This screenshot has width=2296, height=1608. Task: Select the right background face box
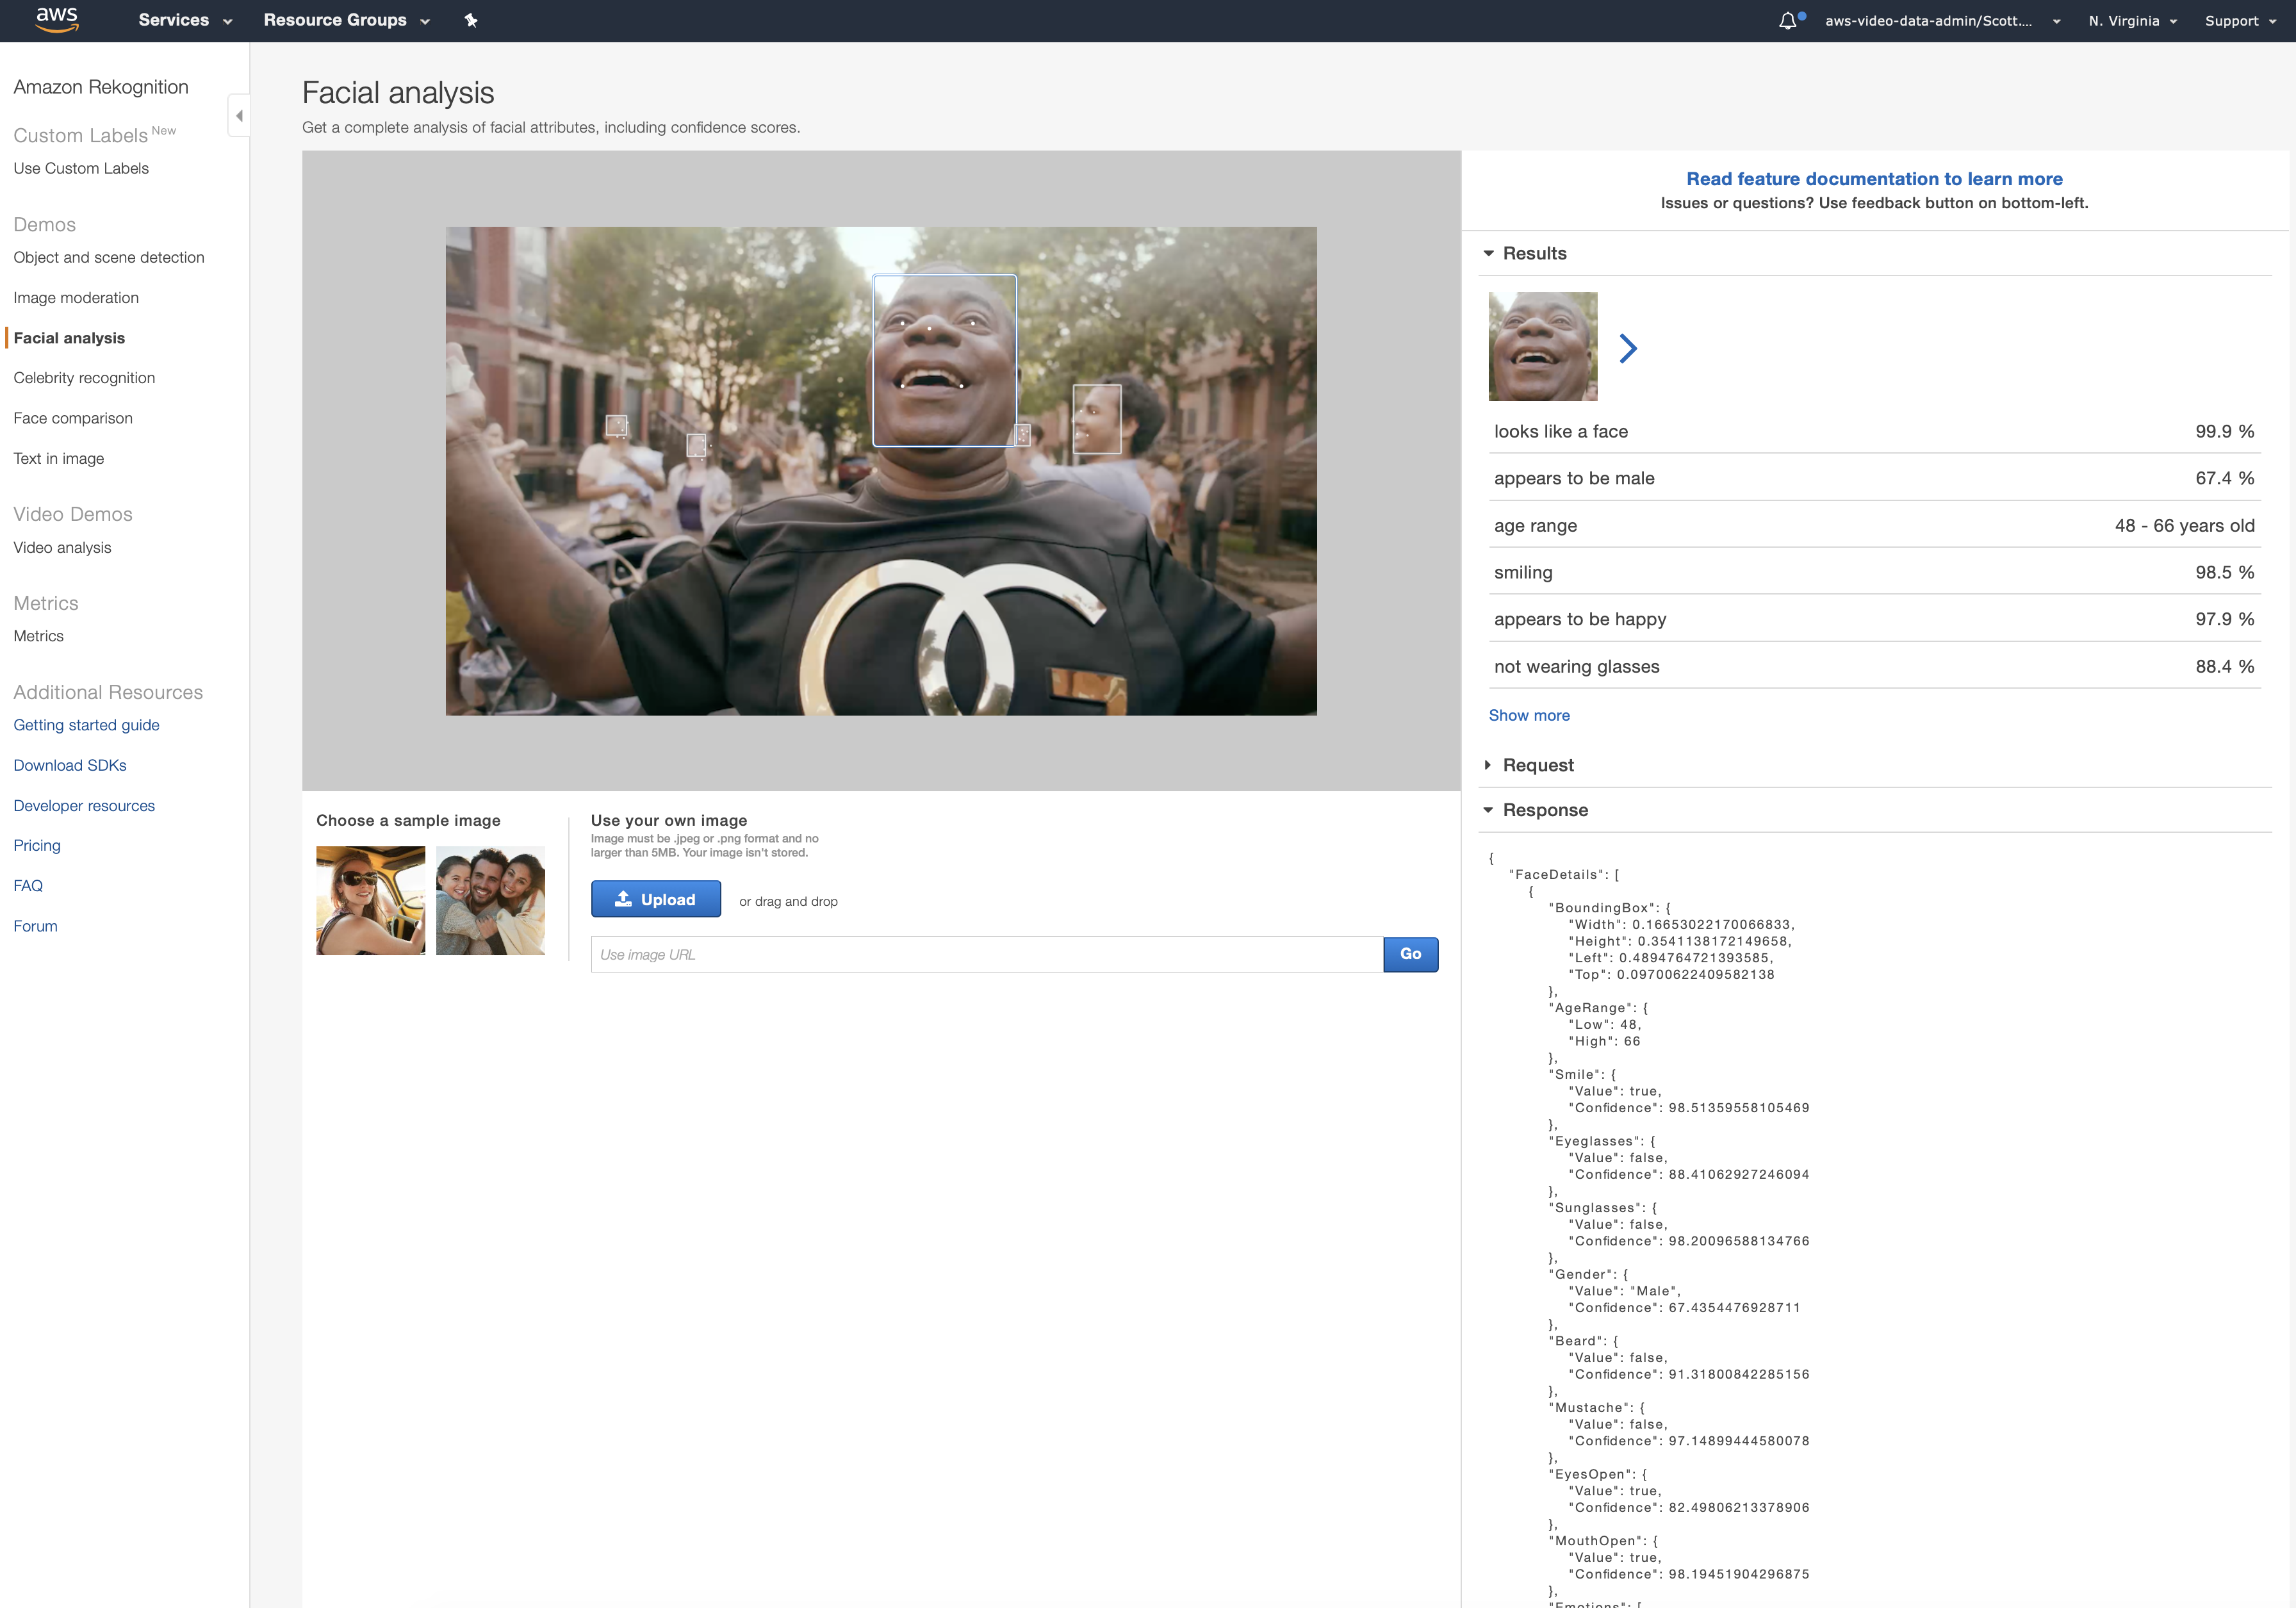coord(1097,419)
